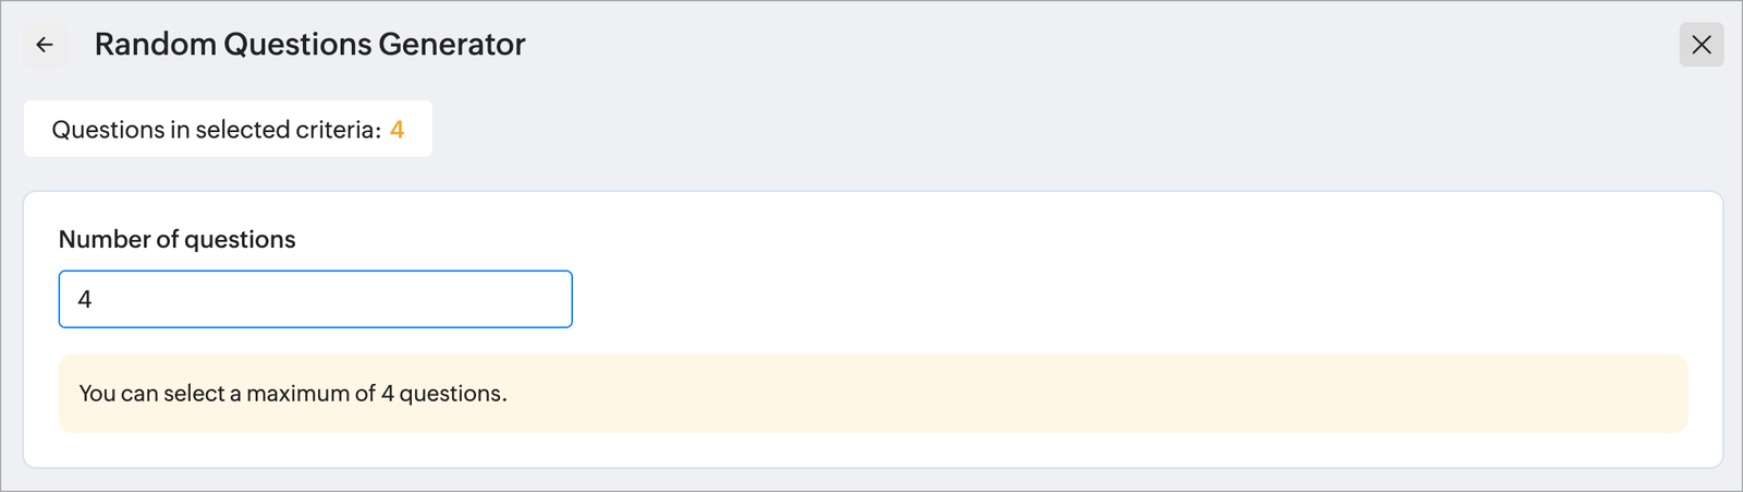Close the Random Questions Generator panel
1743x492 pixels.
coord(1700,45)
